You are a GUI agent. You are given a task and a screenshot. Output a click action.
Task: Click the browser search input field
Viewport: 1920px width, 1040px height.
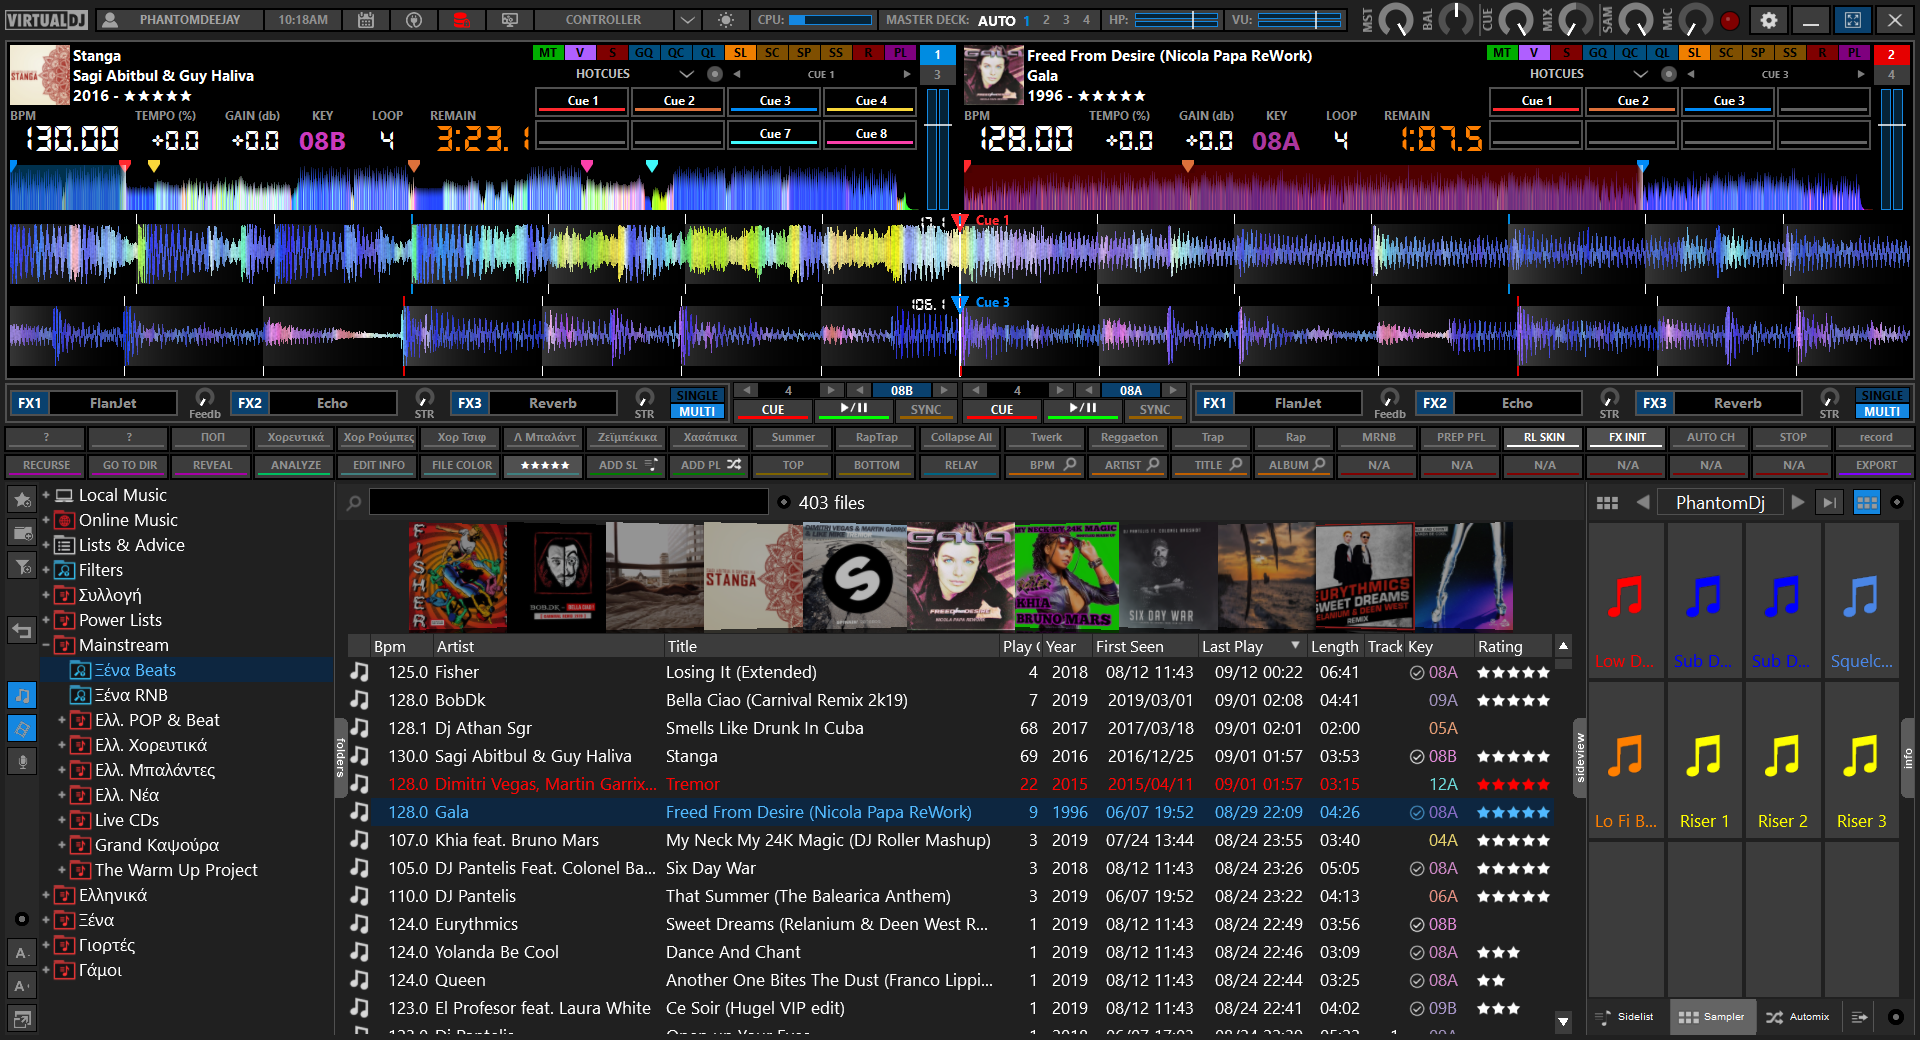pyautogui.click(x=568, y=502)
